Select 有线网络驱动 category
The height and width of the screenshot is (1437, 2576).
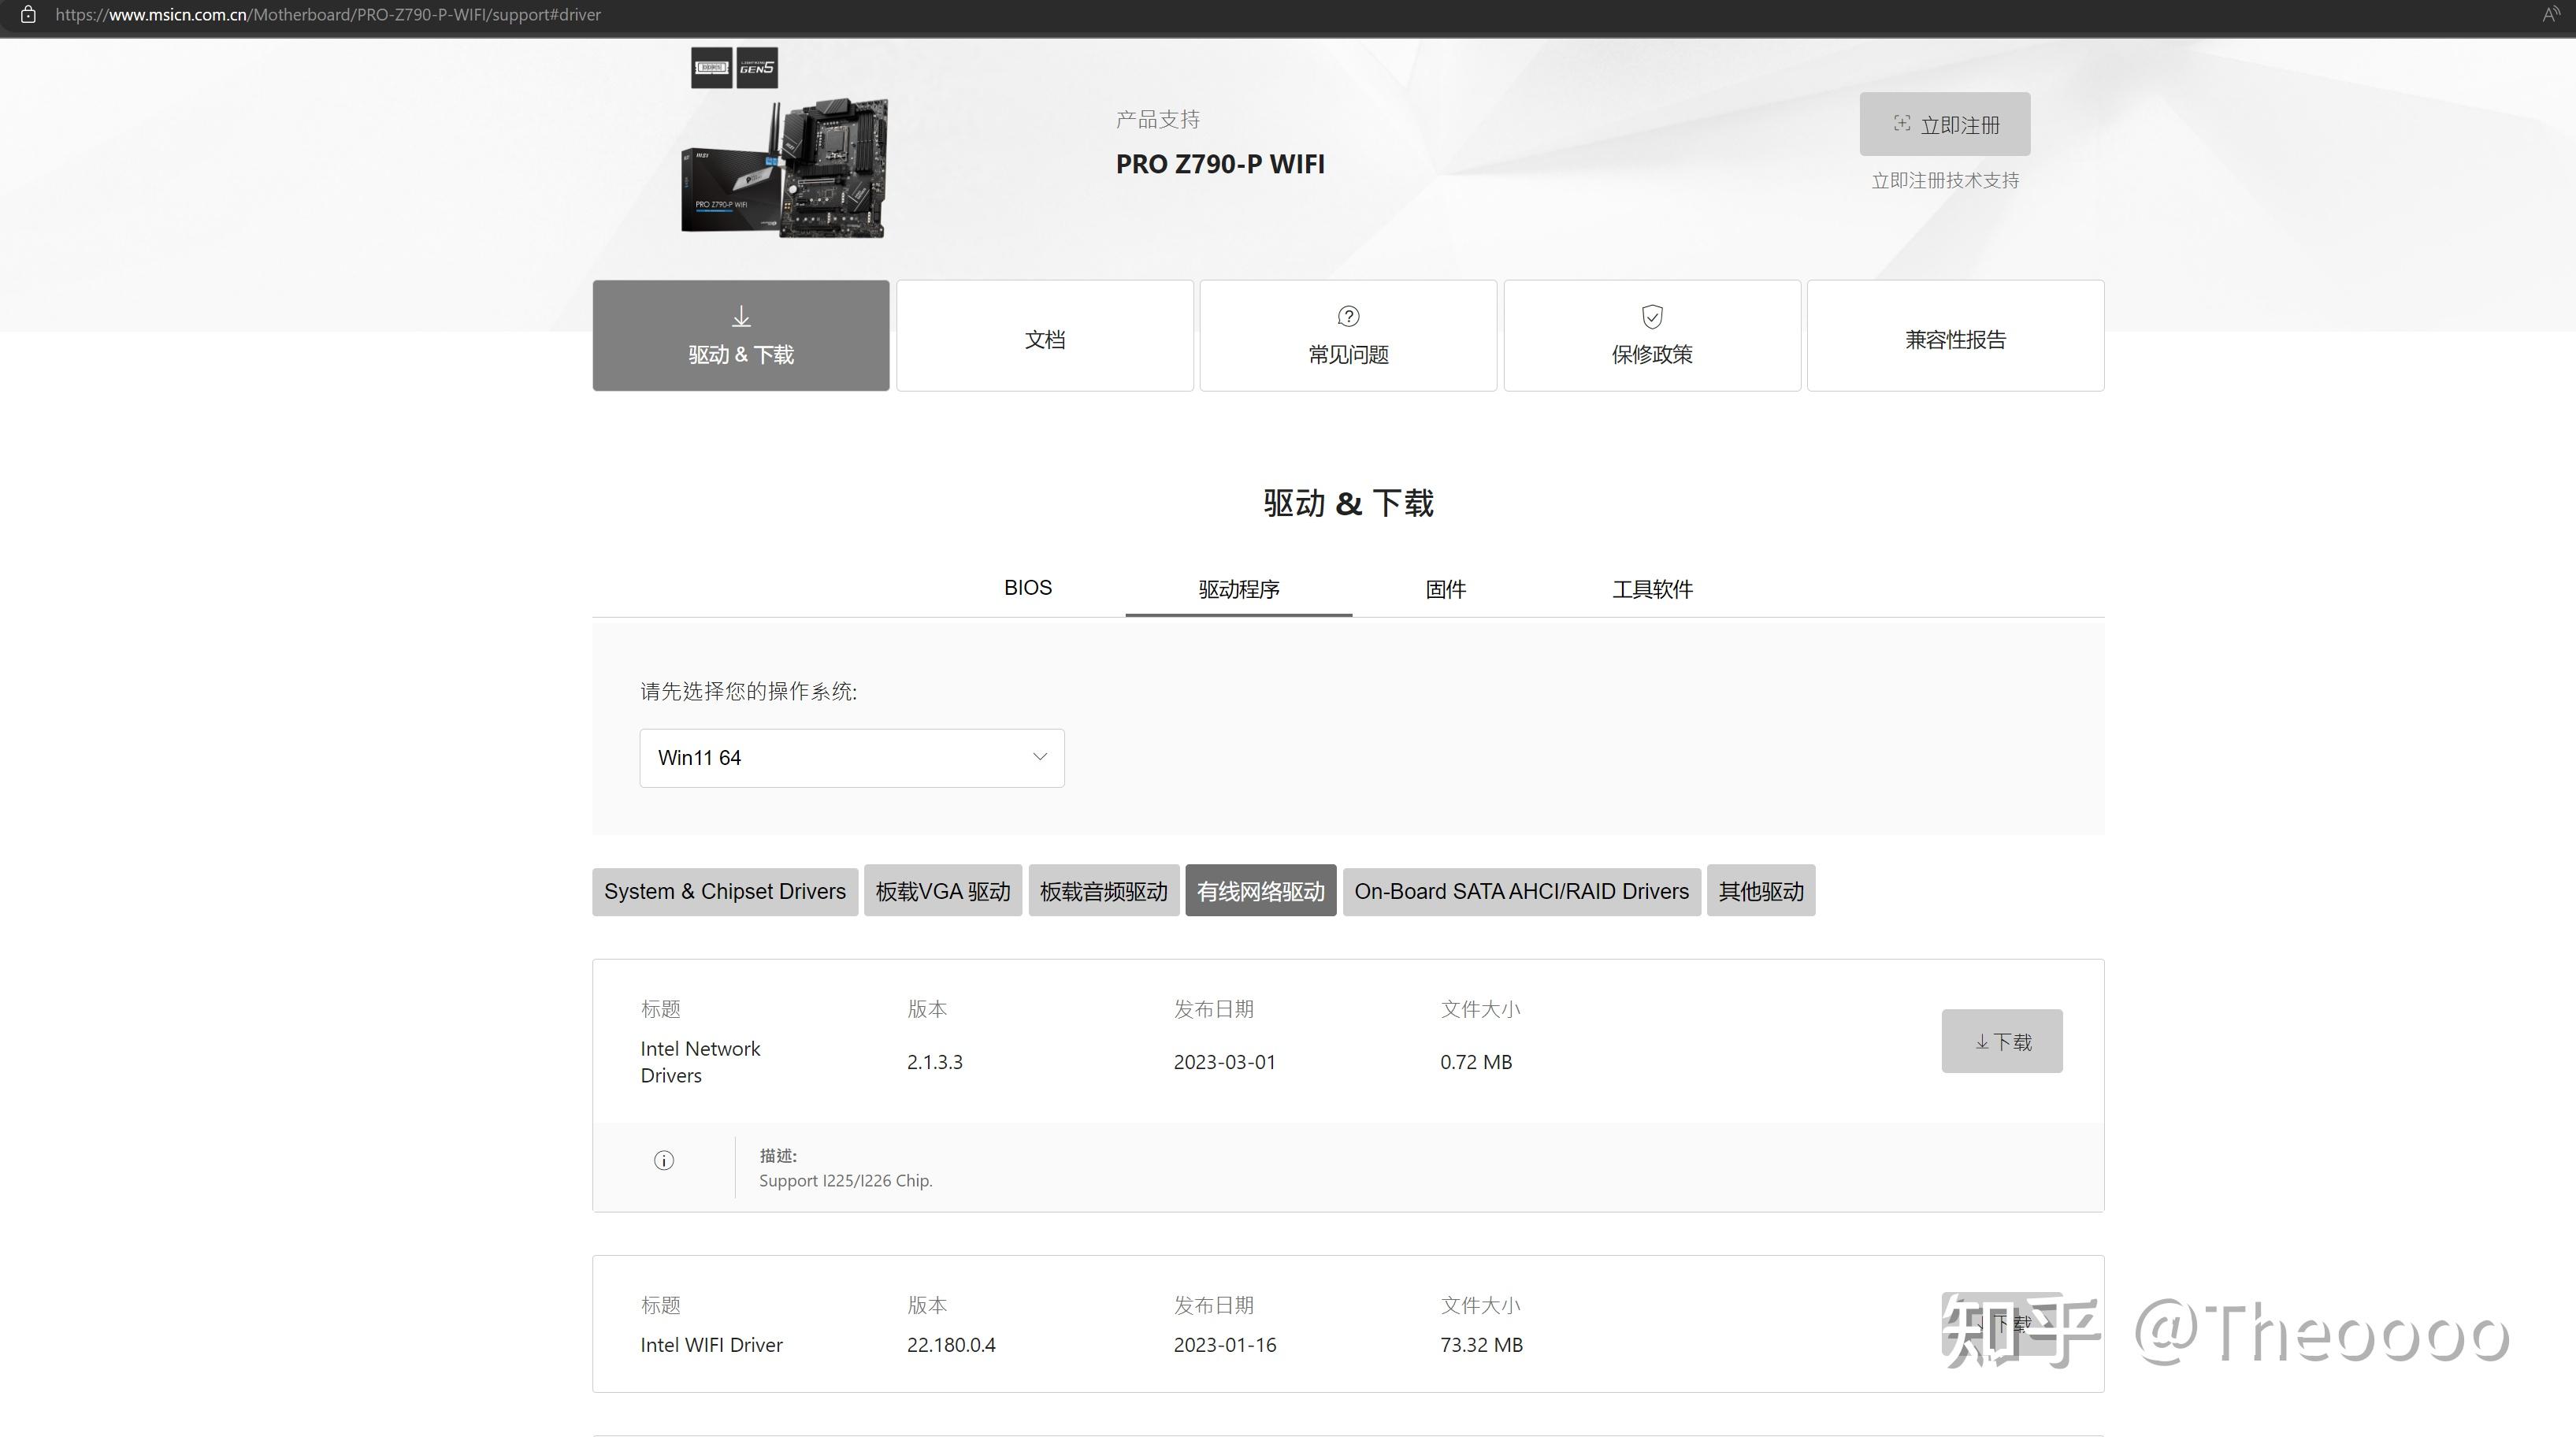(x=1261, y=891)
